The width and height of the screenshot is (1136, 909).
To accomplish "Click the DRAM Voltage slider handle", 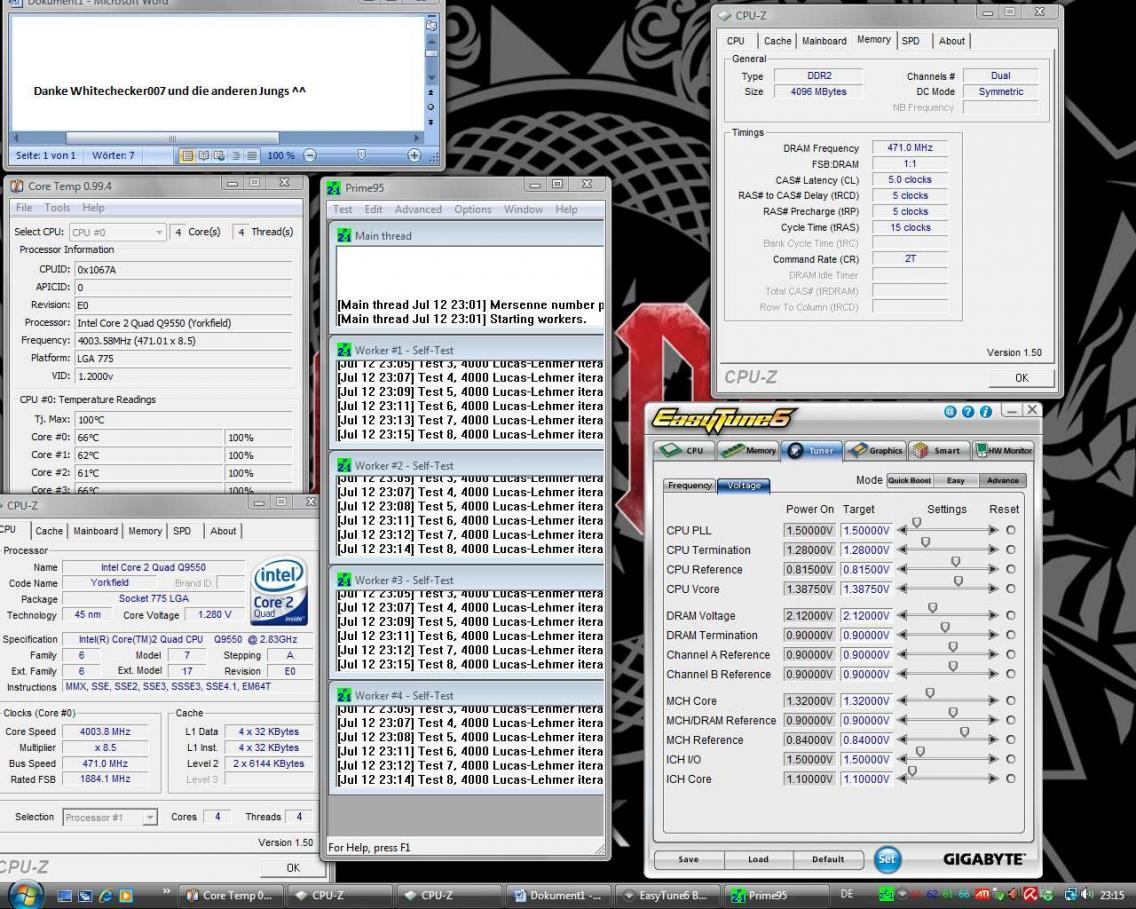I will pyautogui.click(x=932, y=608).
